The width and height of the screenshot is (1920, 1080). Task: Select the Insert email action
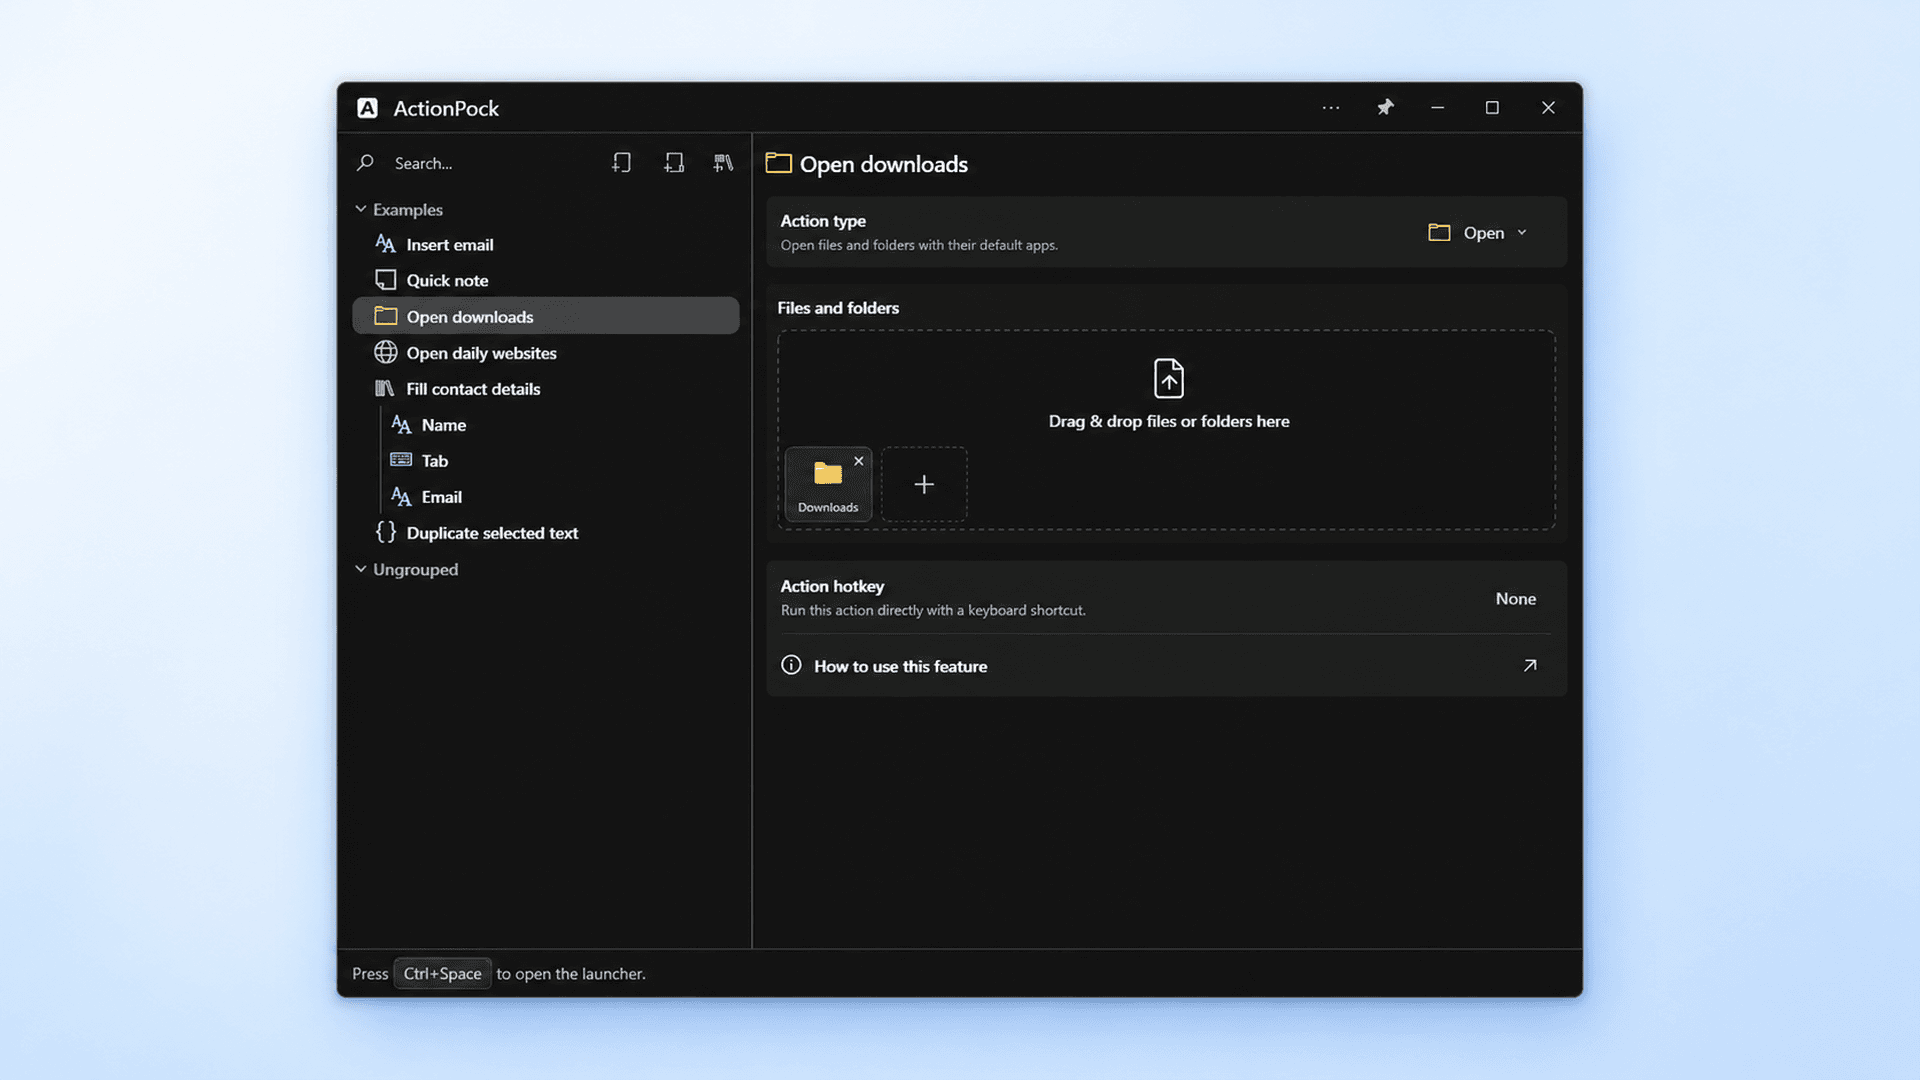546,245
